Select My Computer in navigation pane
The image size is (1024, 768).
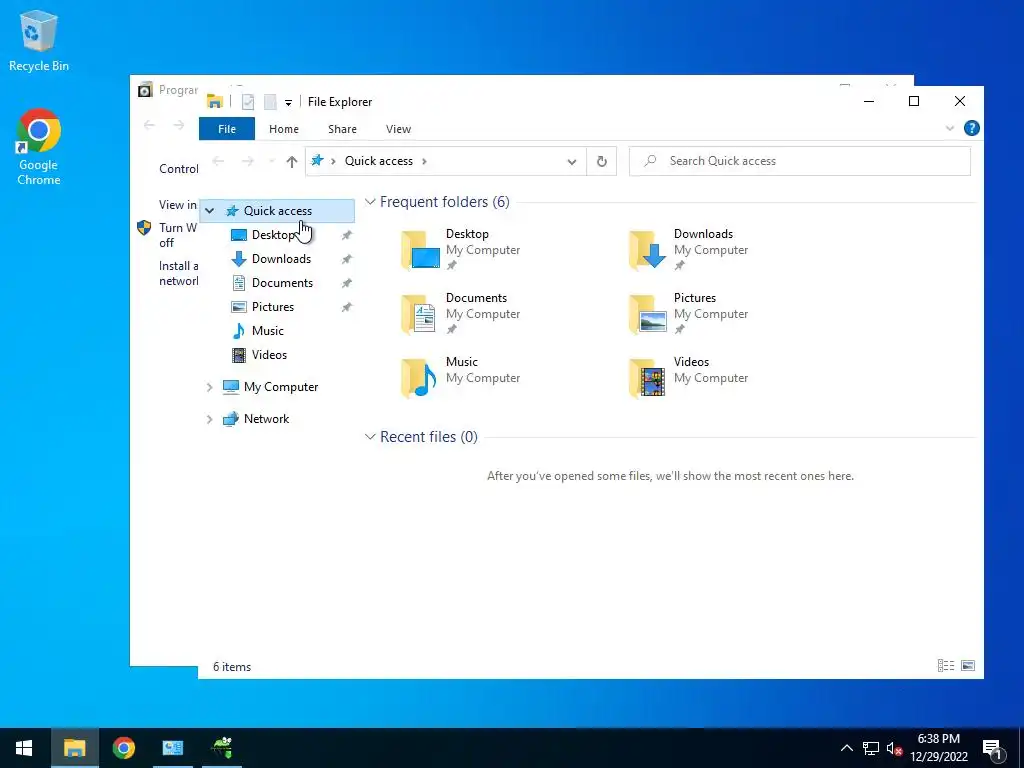(281, 387)
